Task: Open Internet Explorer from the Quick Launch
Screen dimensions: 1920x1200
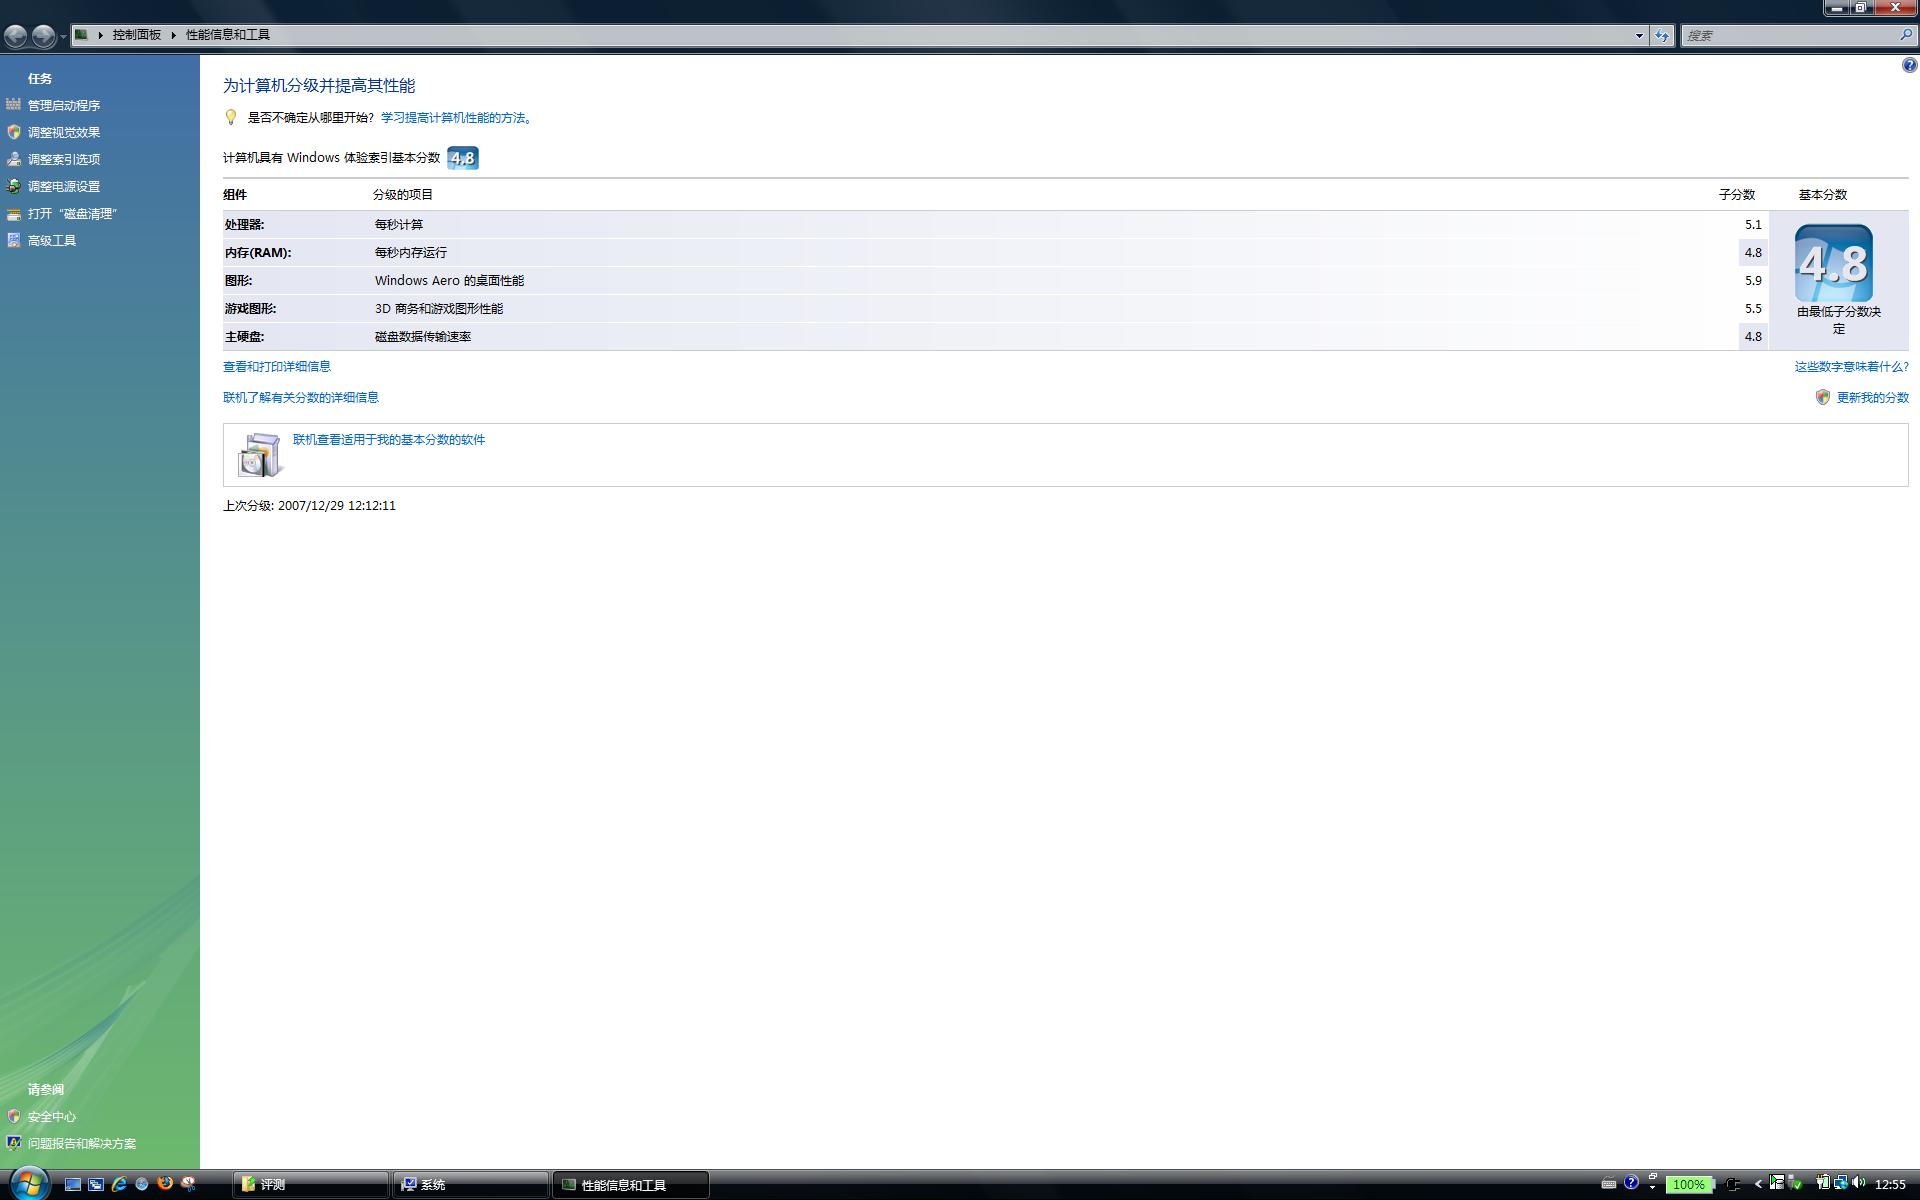Action: 119,1184
